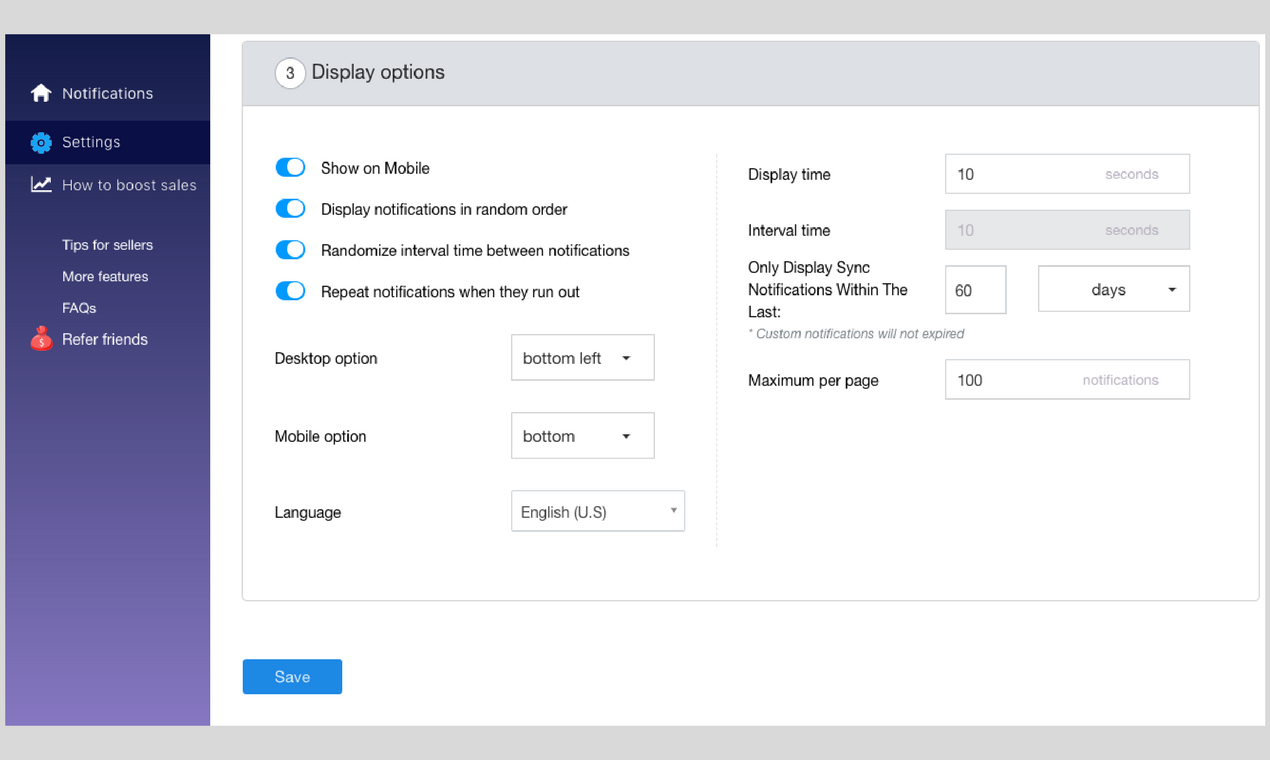
Task: Turn off Repeat notifications toggle
Action: [x=290, y=291]
